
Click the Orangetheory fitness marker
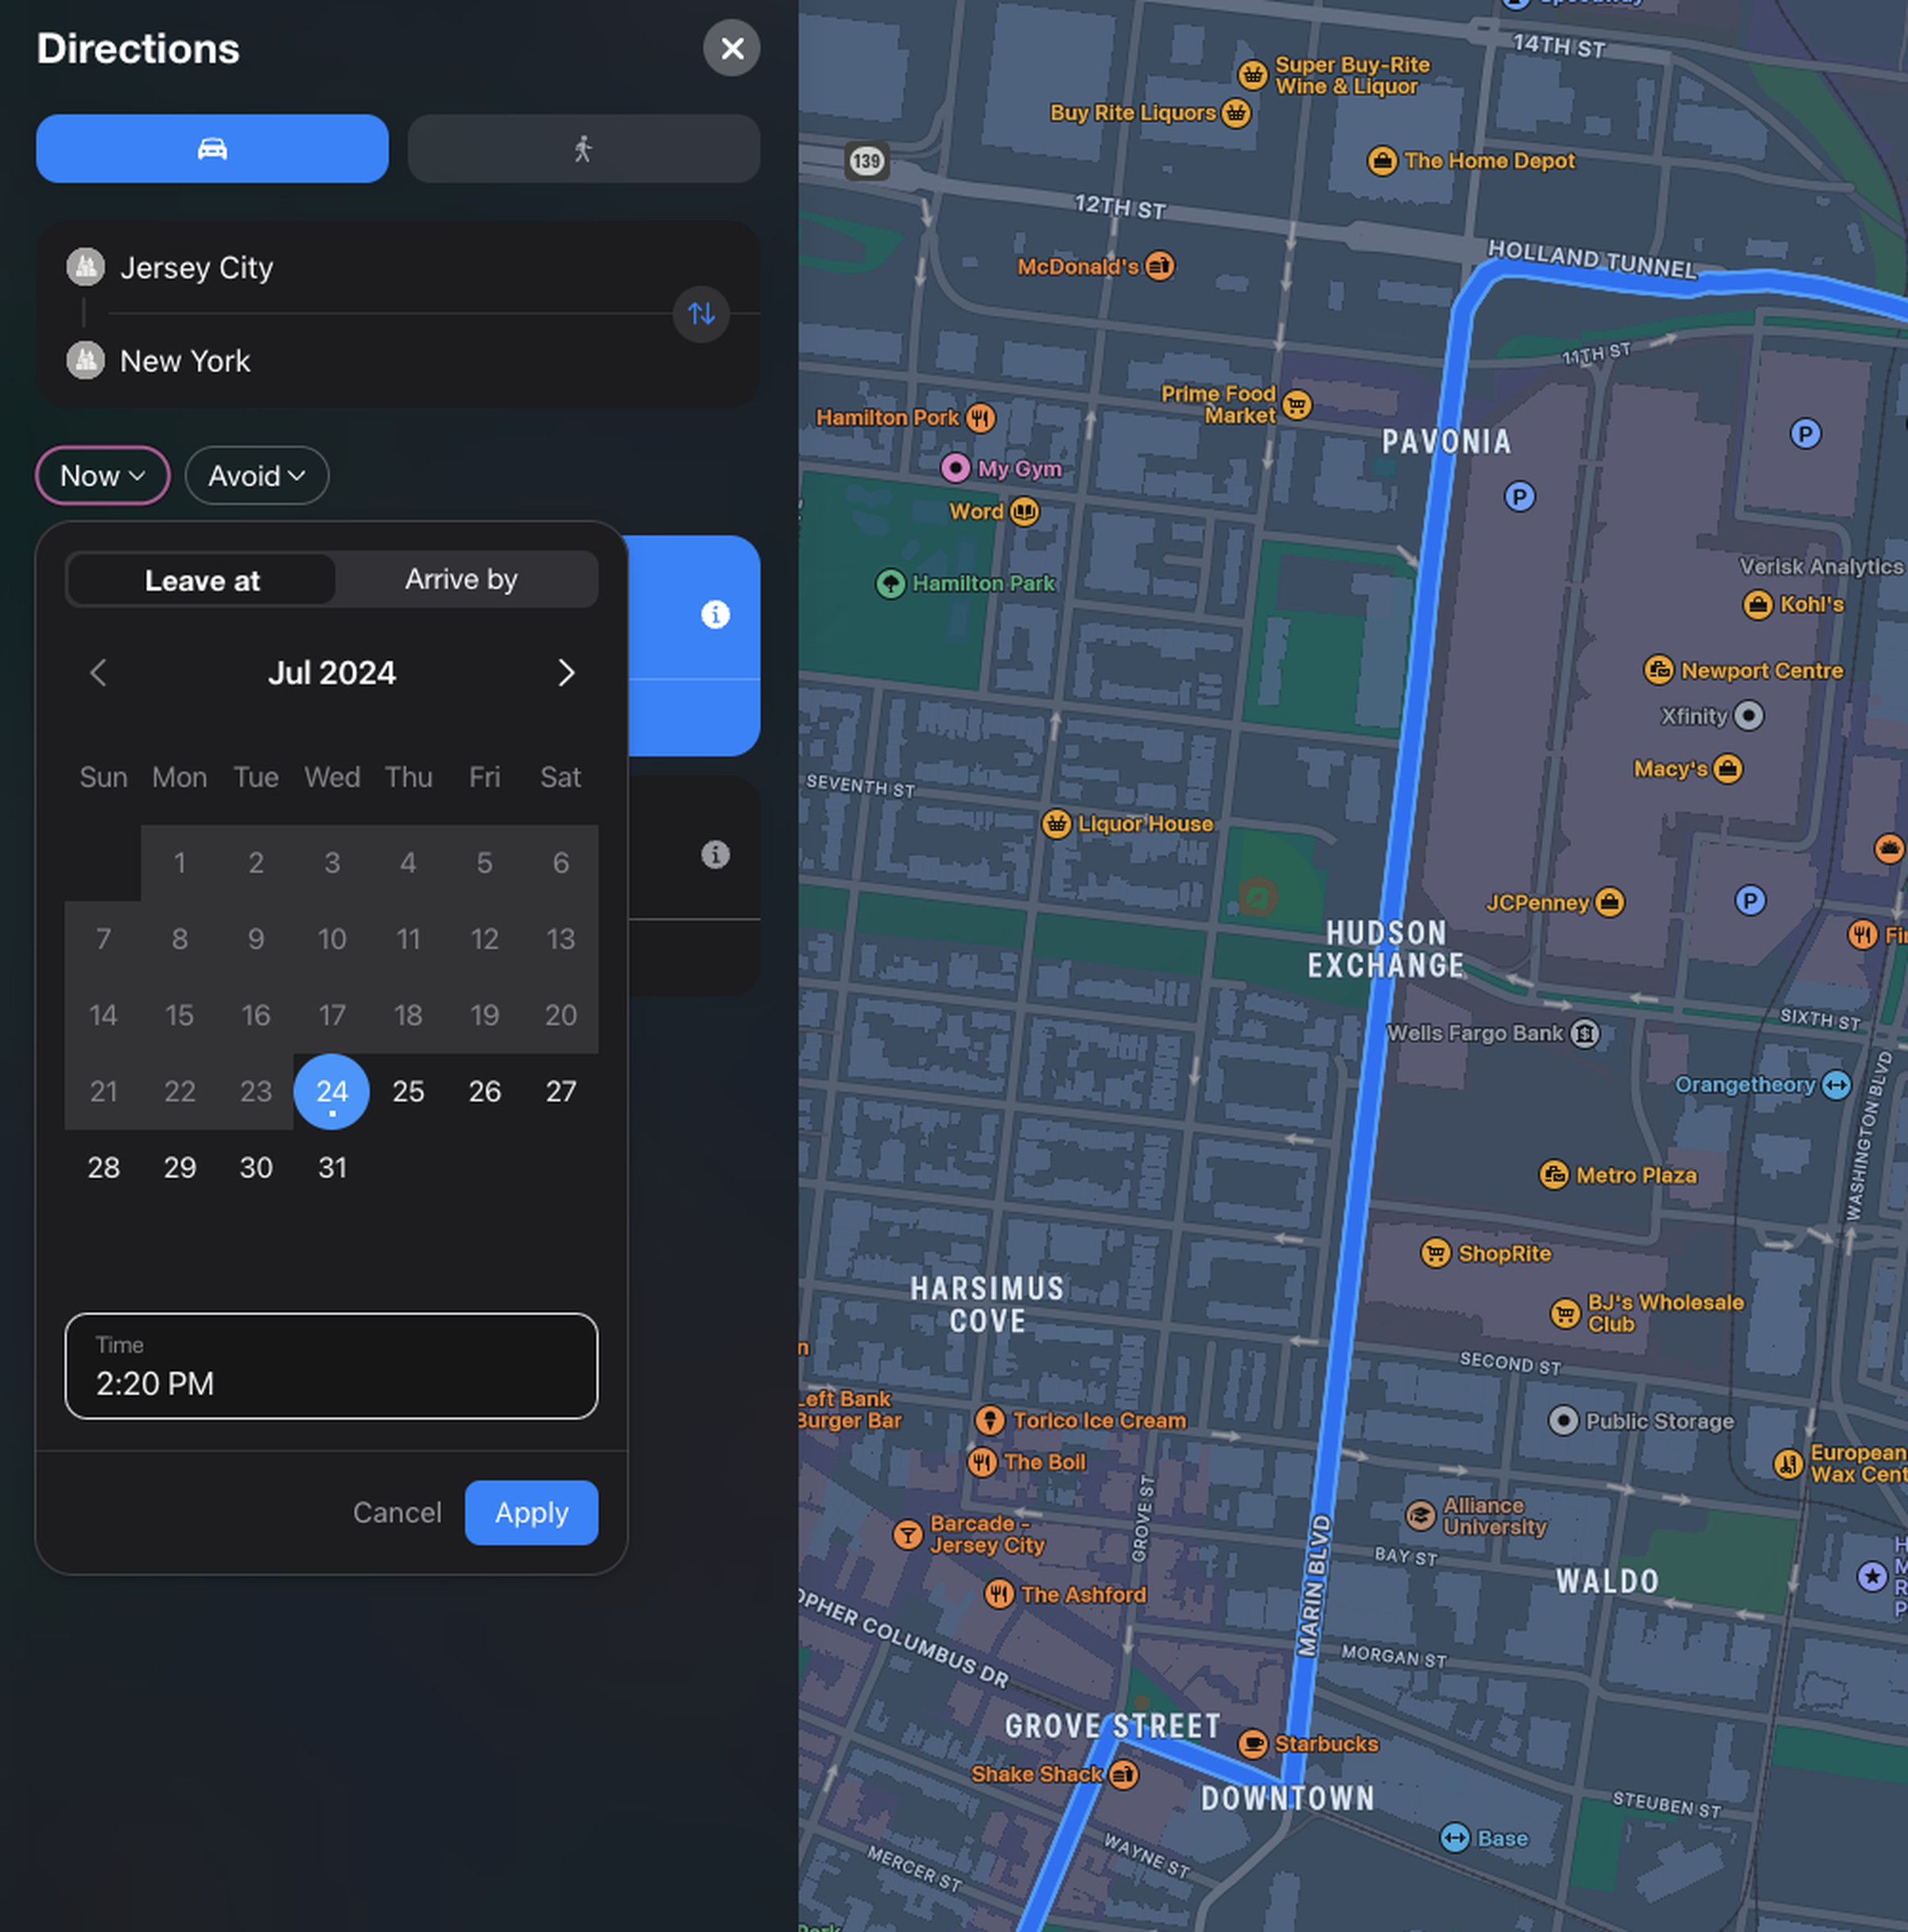pyautogui.click(x=1837, y=1085)
